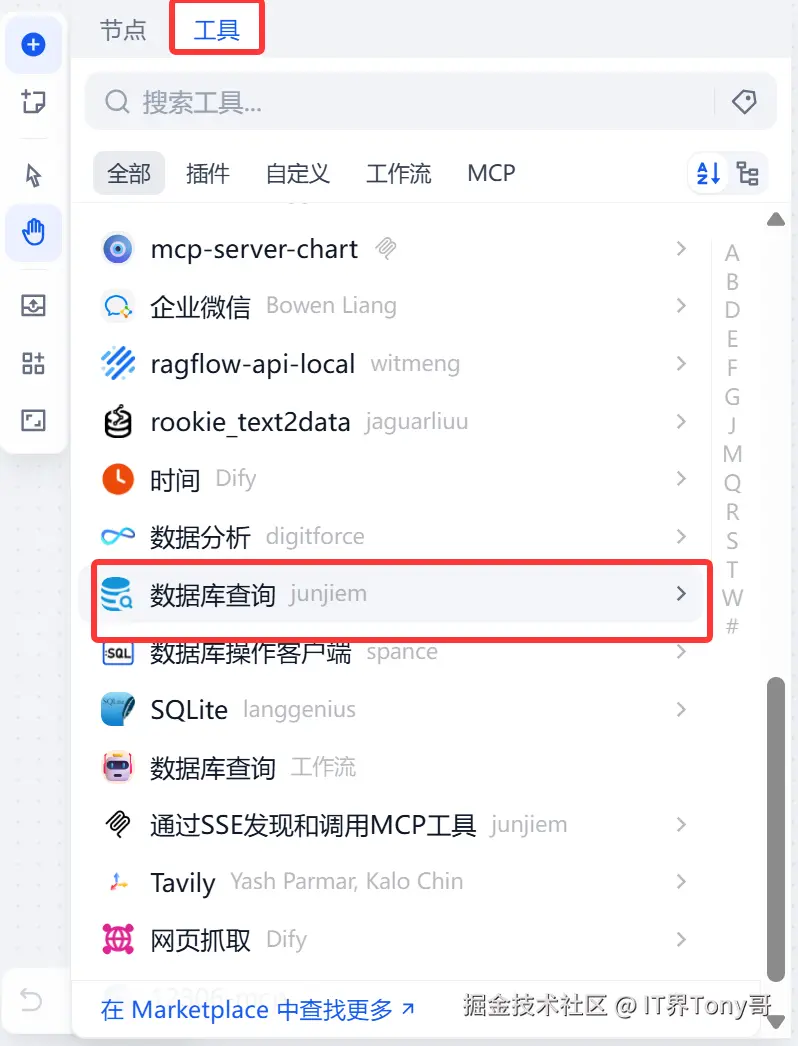
Task: Click the tag filter icon in search bar
Action: point(744,102)
